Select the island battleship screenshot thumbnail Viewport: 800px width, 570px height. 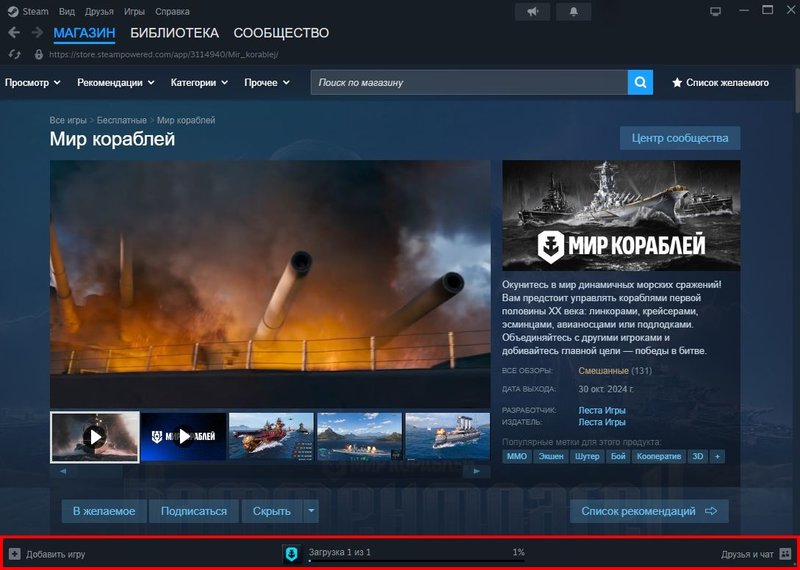(359, 436)
